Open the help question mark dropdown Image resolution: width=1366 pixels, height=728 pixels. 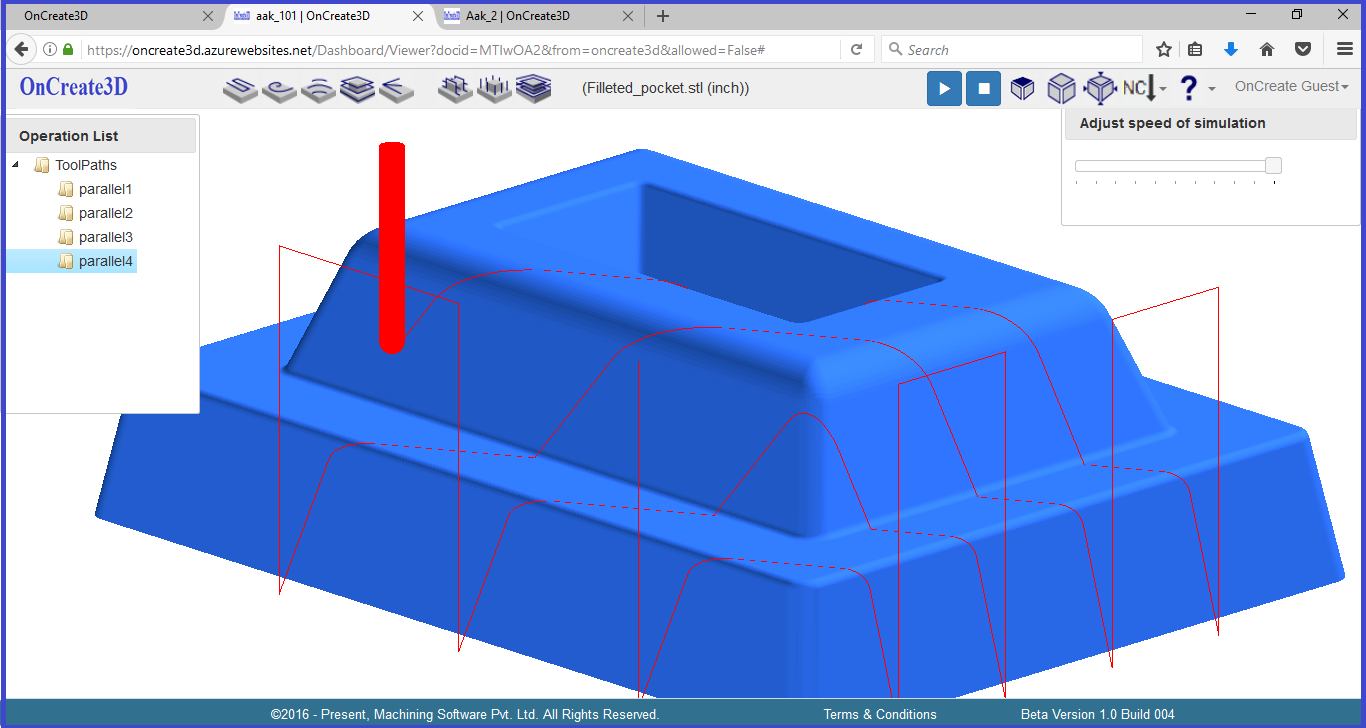click(1196, 89)
